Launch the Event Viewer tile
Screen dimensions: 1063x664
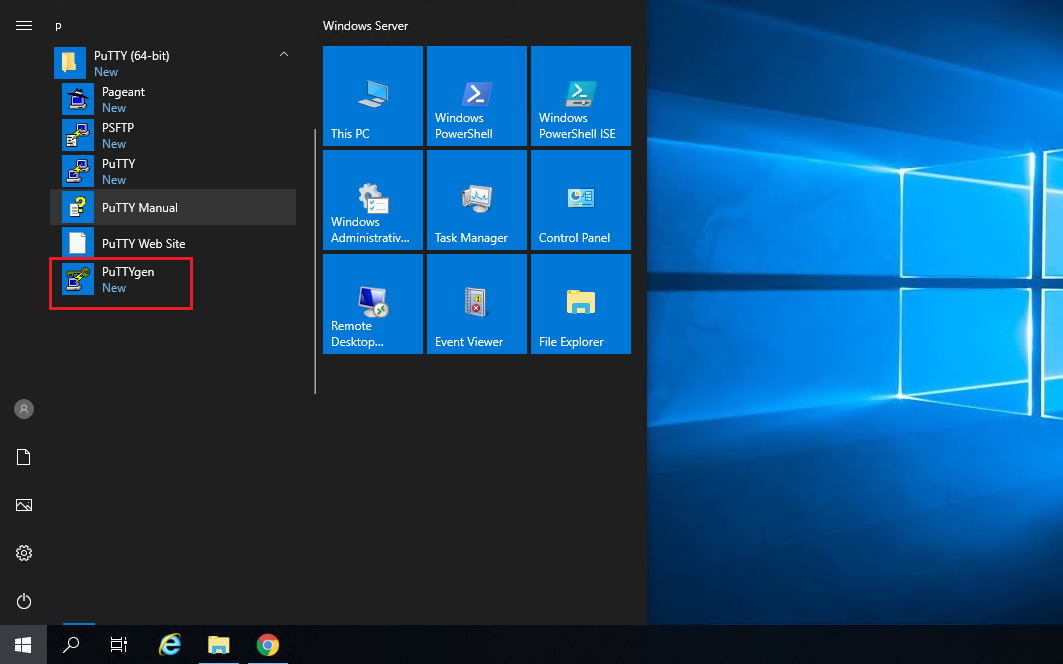(x=477, y=304)
